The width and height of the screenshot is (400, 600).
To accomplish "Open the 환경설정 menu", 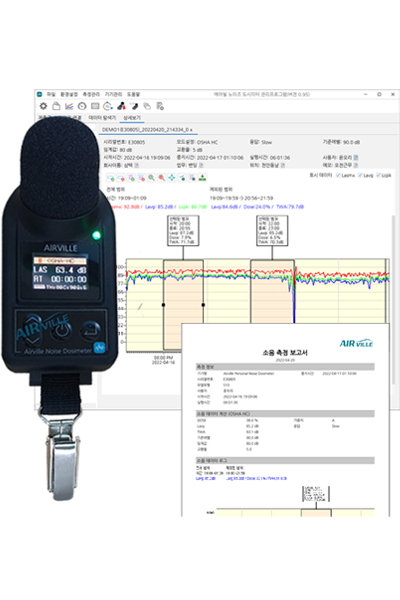I will click(69, 94).
